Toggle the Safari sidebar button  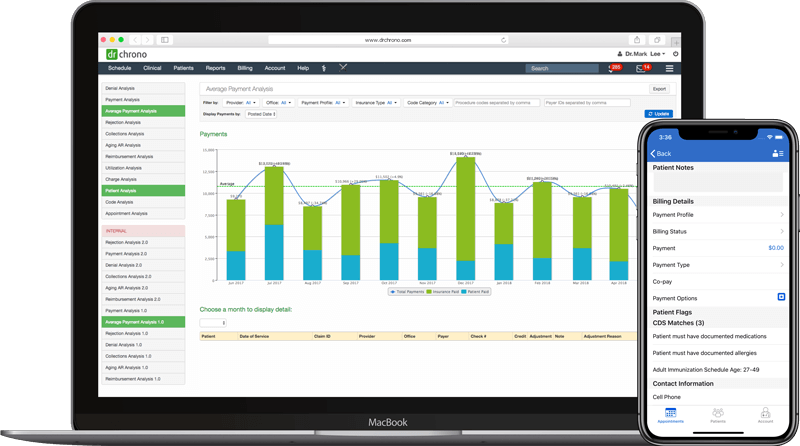pyautogui.click(x=165, y=40)
